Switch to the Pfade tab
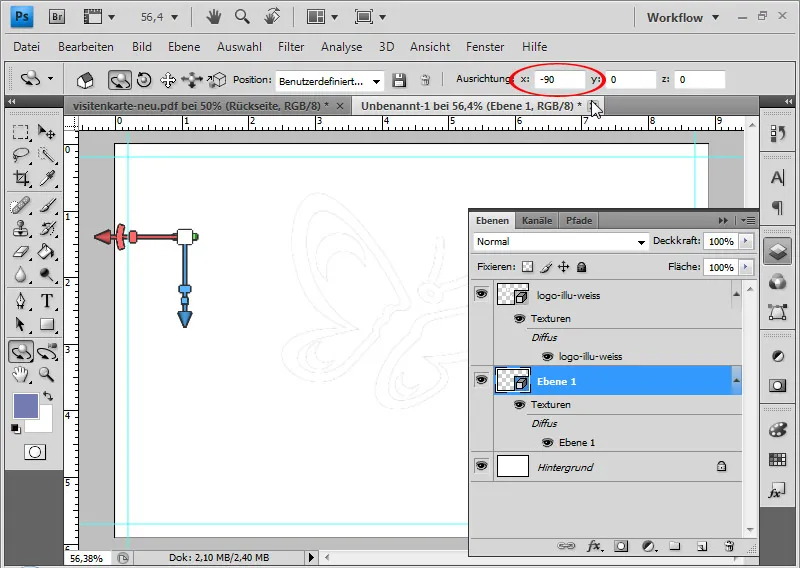 click(x=579, y=220)
